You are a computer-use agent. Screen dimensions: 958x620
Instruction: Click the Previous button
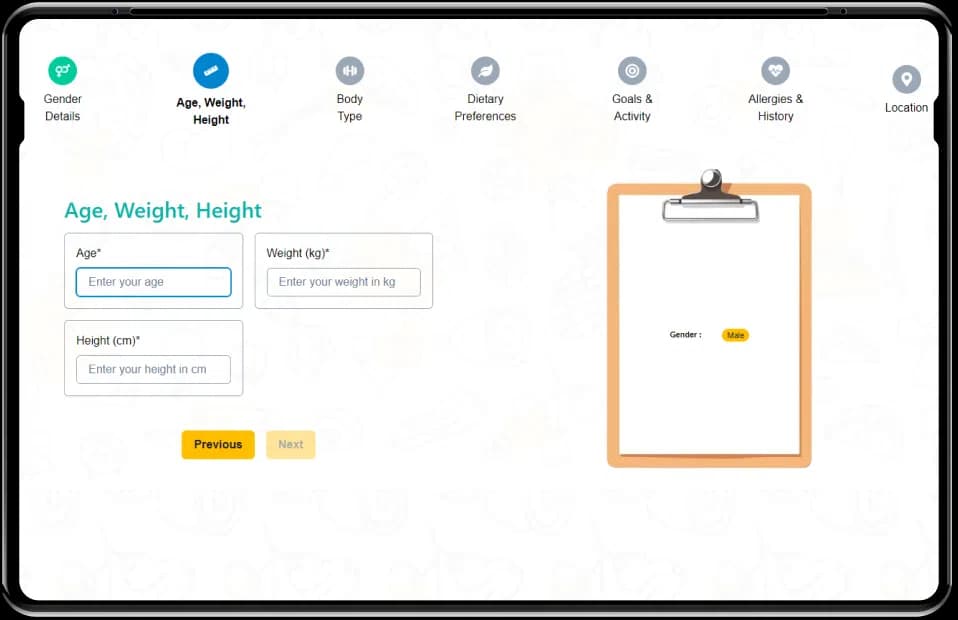(x=217, y=444)
